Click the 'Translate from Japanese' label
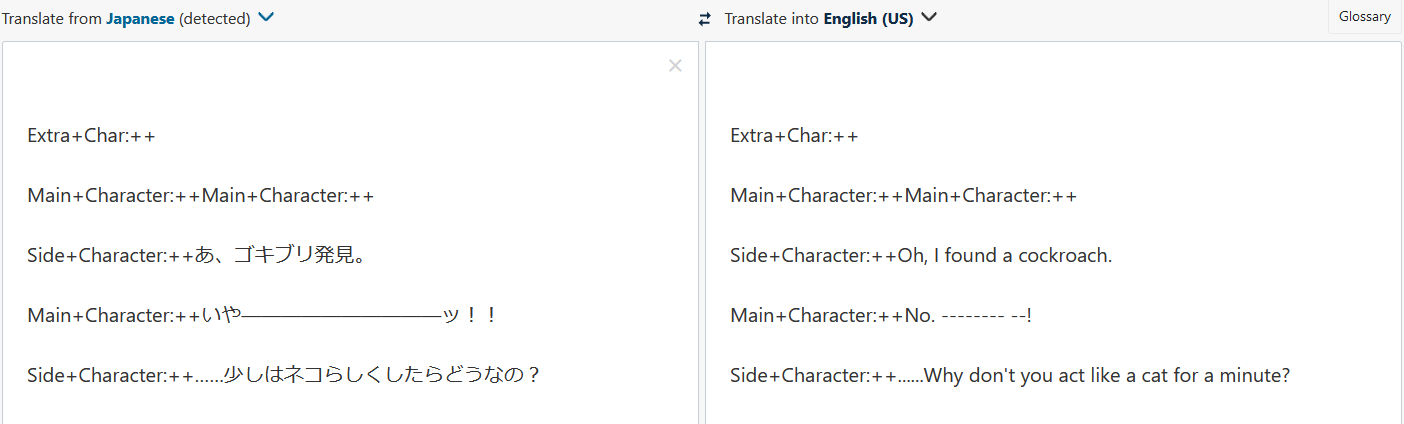 click(x=126, y=19)
